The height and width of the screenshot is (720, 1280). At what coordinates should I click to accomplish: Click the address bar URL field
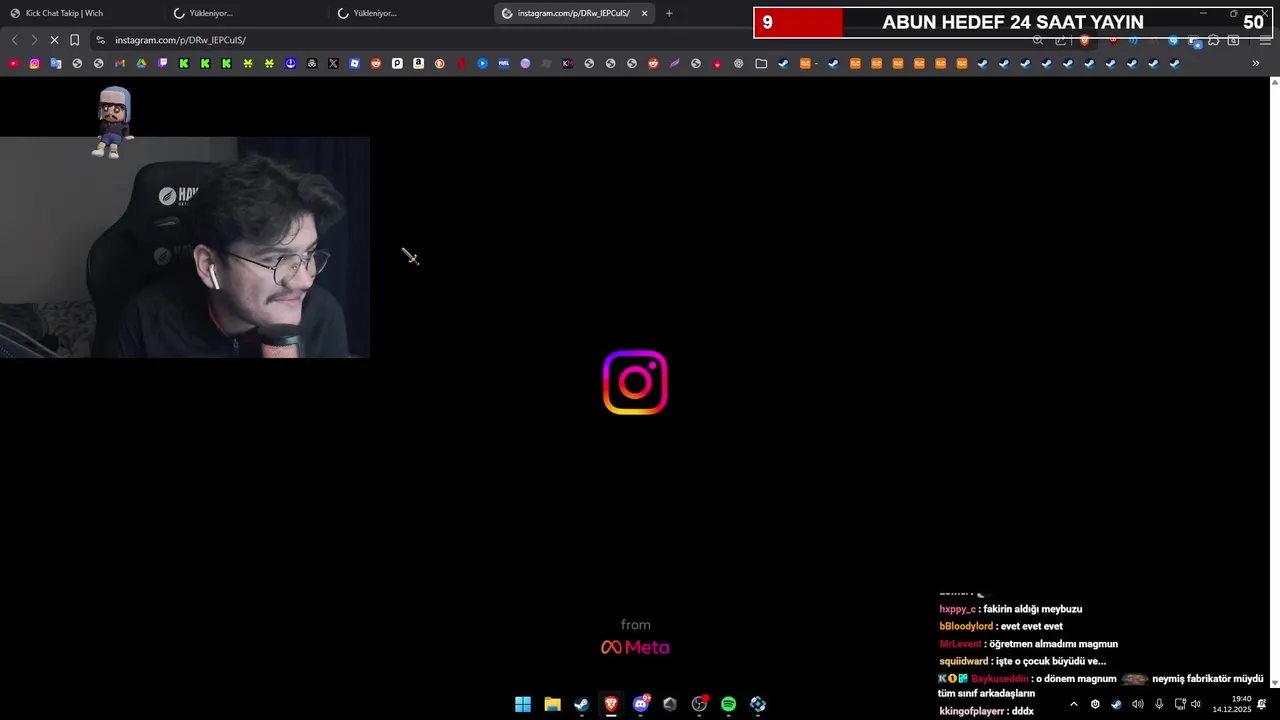pyautogui.click(x=560, y=40)
